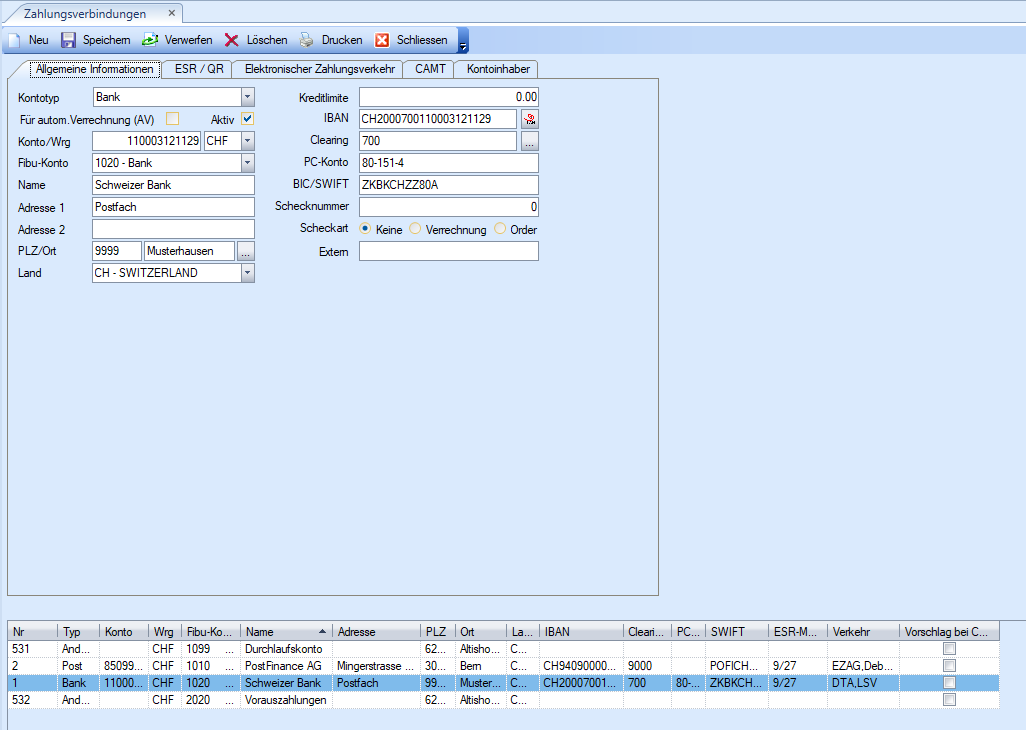Click the Neu (new record) icon

point(15,40)
